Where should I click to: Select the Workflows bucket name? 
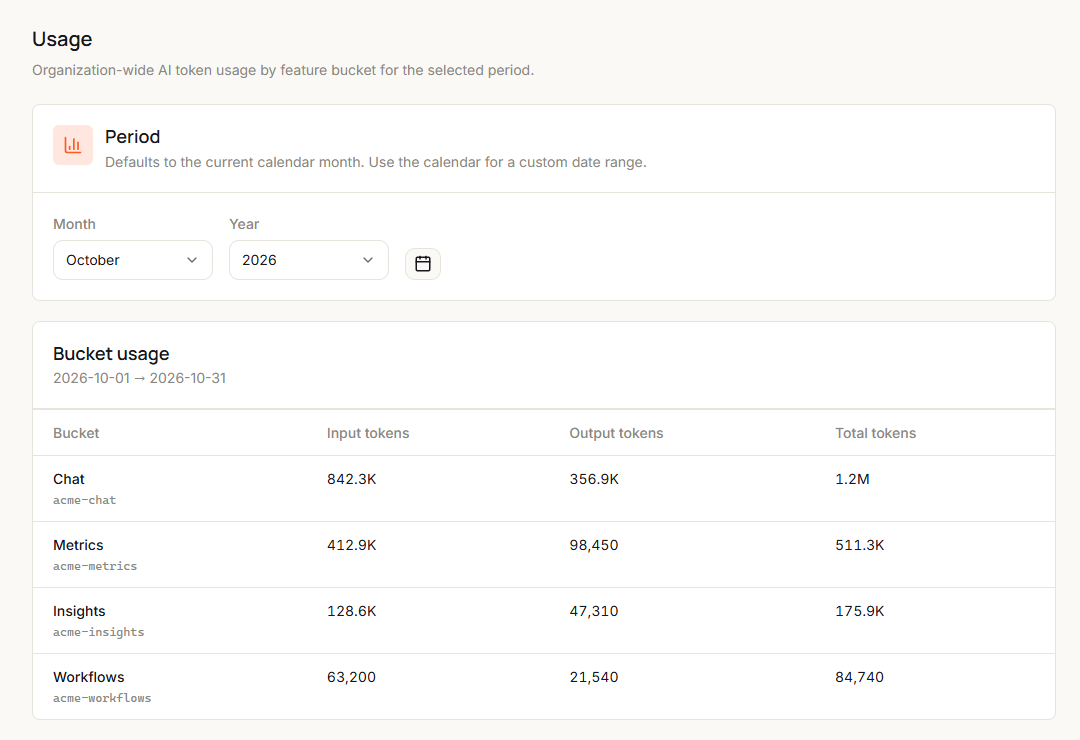point(89,677)
